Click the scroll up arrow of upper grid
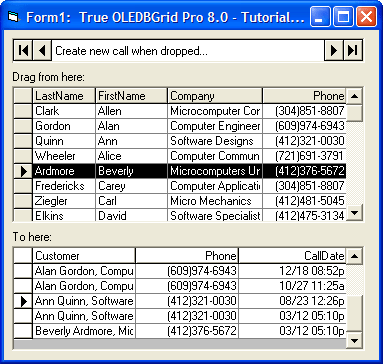This screenshot has width=383, height=364. [x=354, y=96]
